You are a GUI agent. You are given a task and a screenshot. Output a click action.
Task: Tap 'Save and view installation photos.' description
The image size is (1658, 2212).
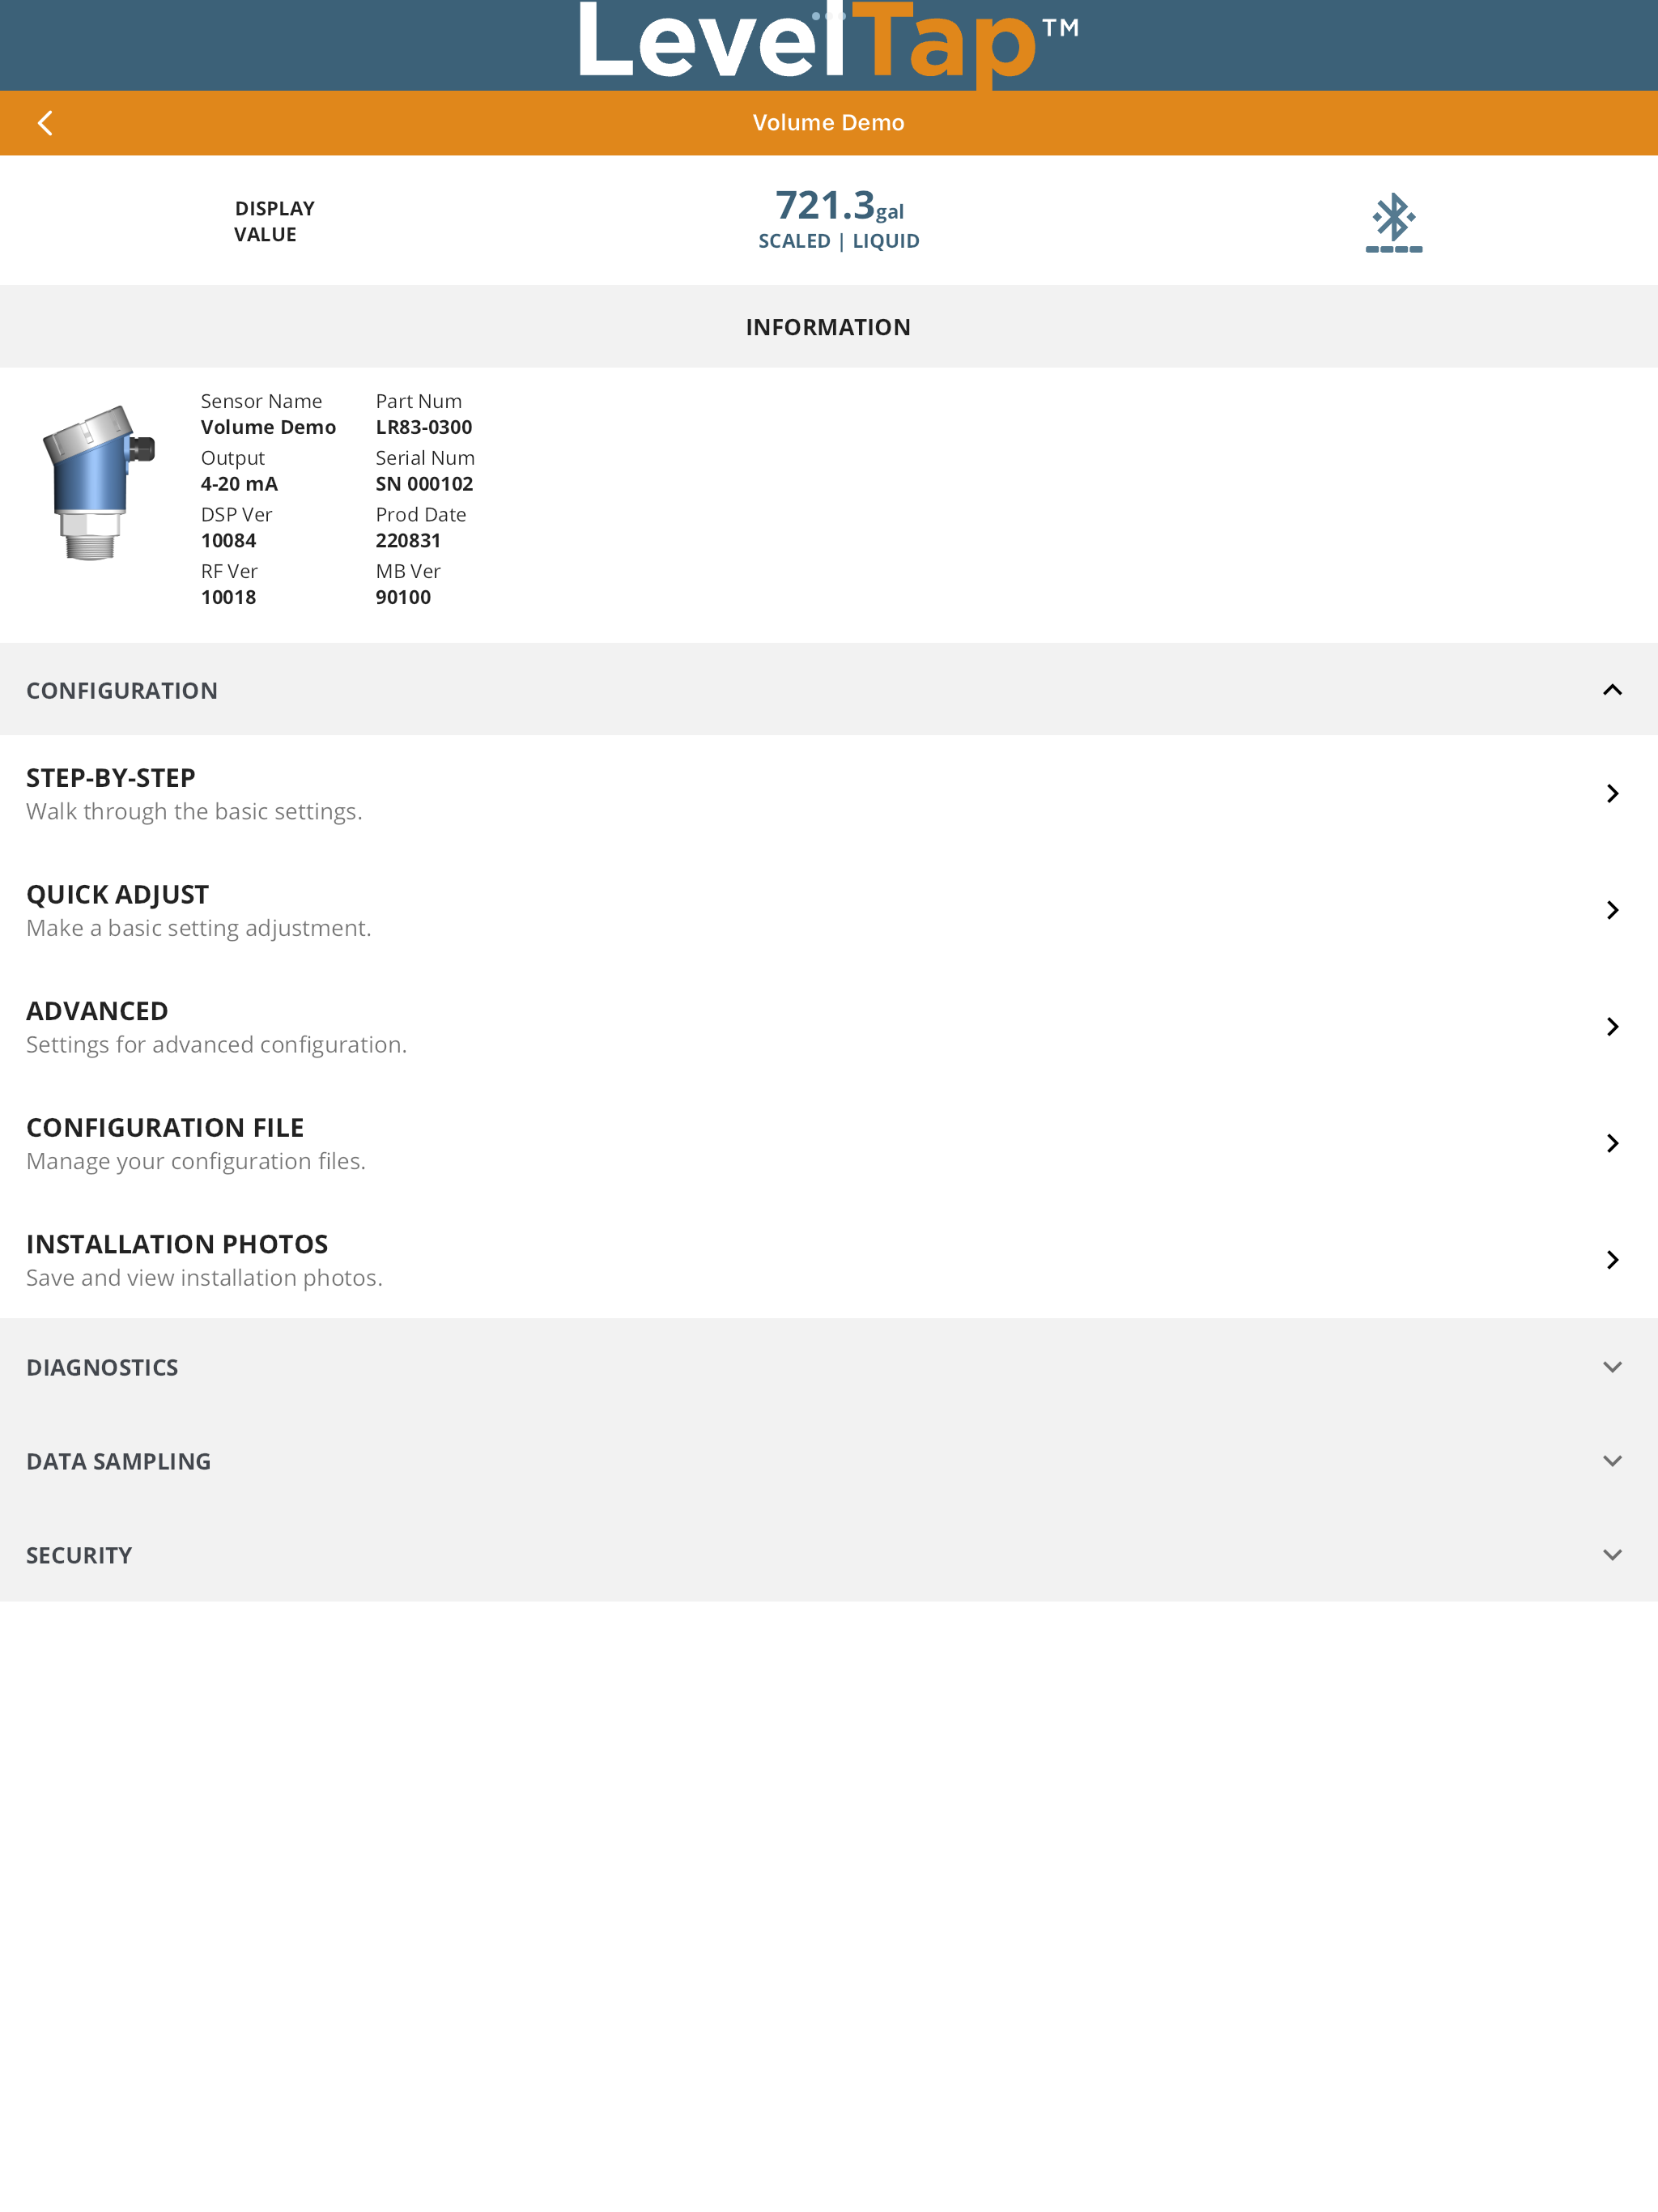pyautogui.click(x=204, y=1278)
